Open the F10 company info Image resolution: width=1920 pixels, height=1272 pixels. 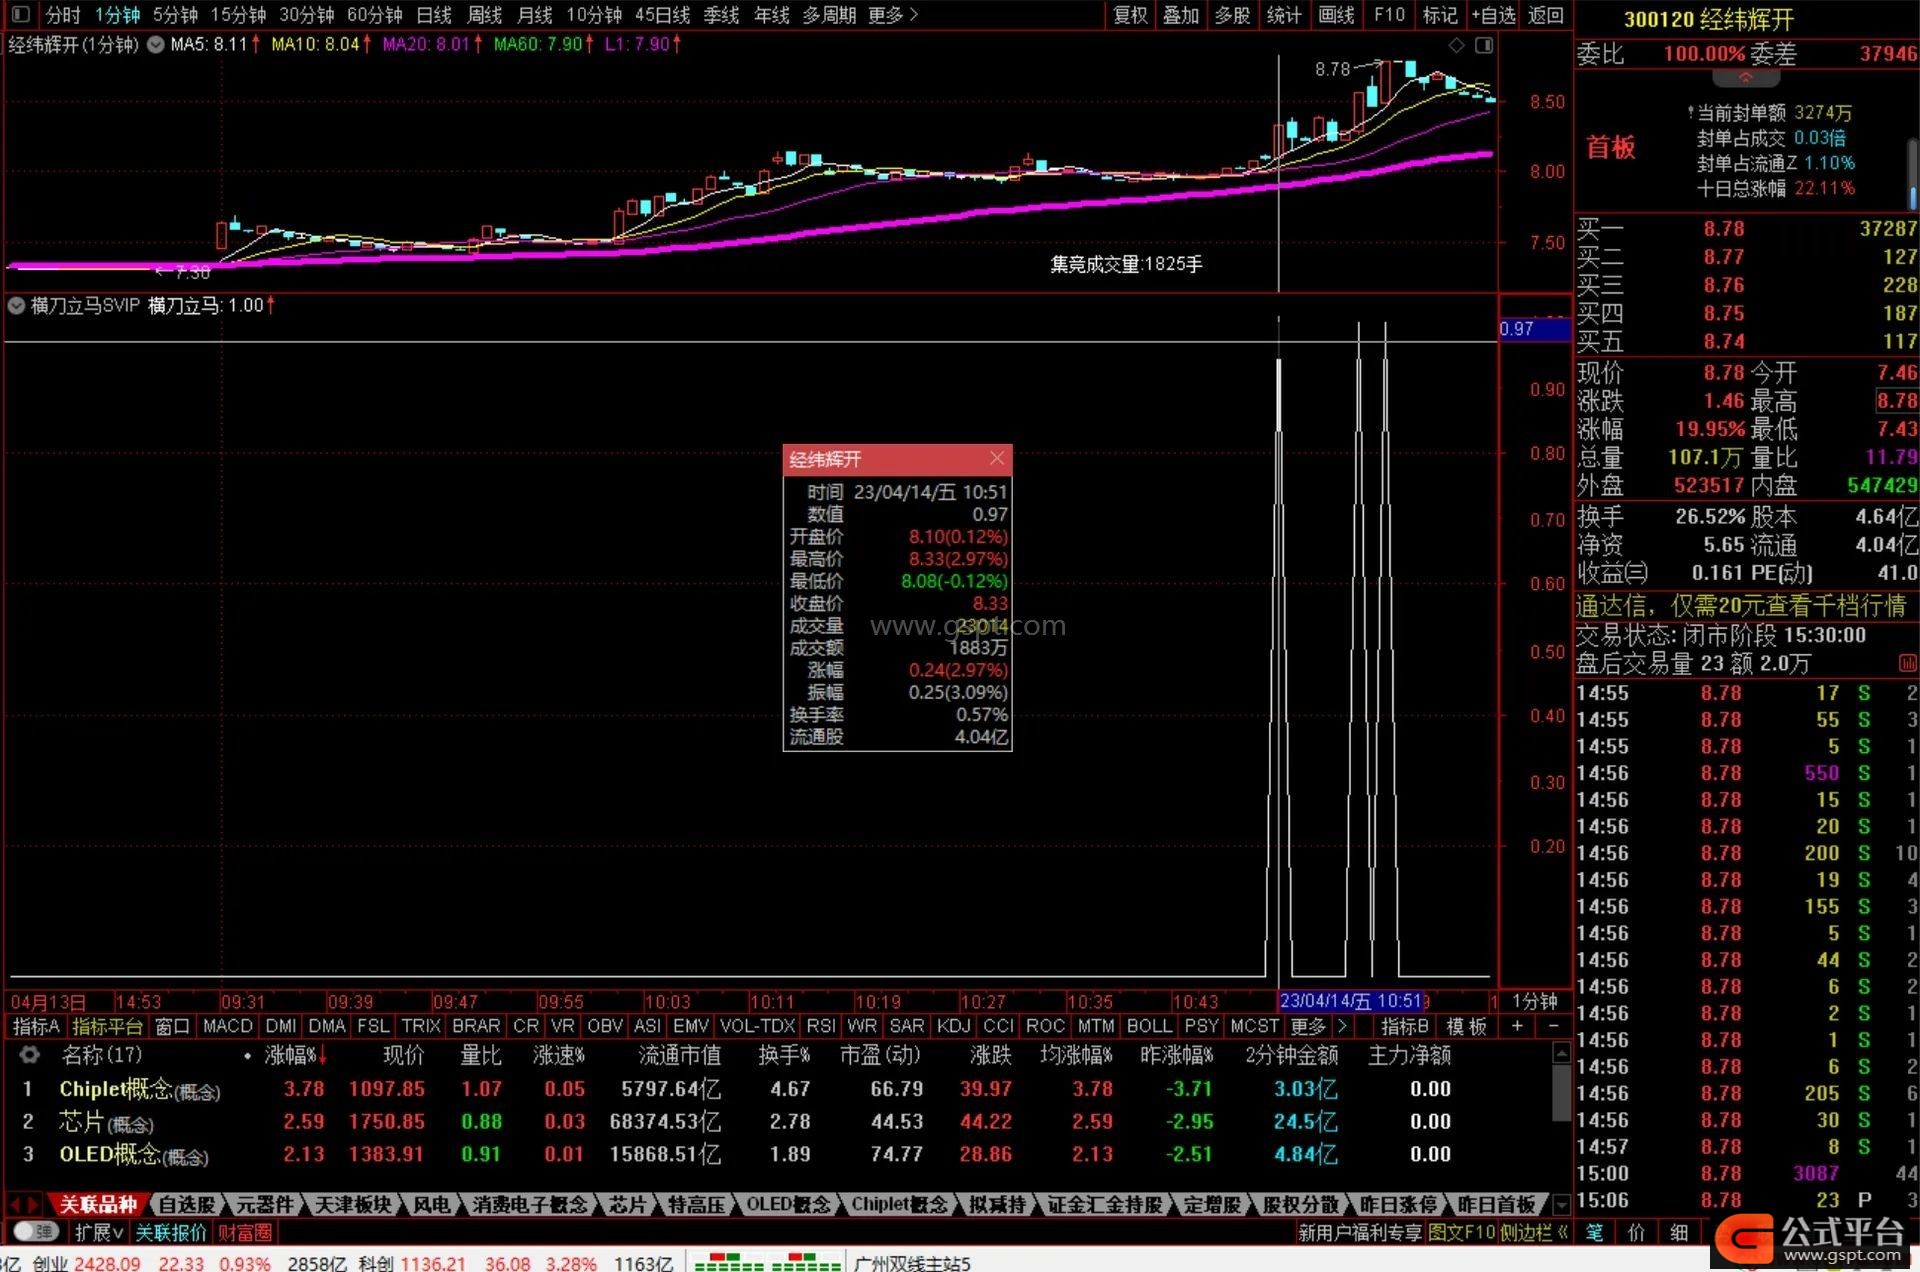pos(1389,14)
